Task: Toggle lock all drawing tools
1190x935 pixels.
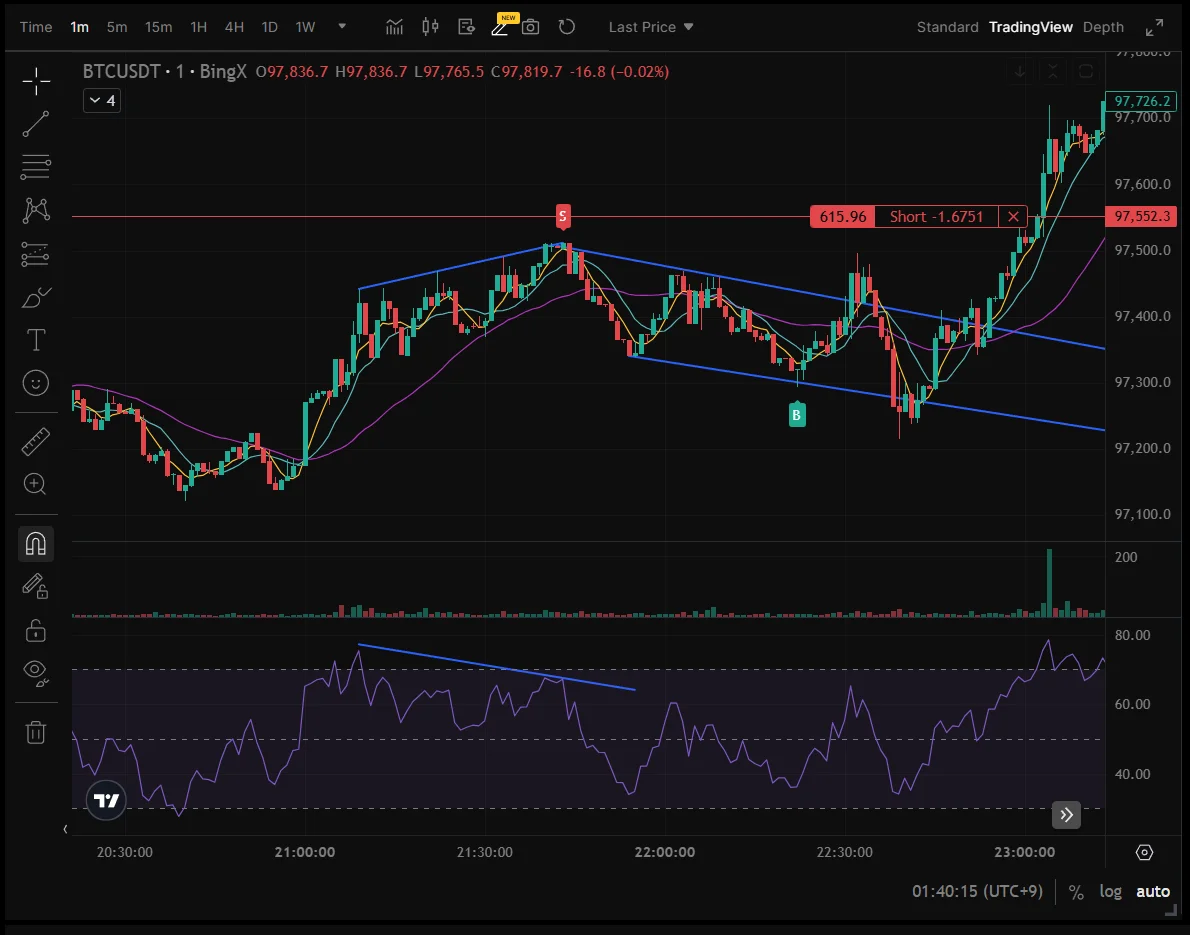Action: coord(36,630)
